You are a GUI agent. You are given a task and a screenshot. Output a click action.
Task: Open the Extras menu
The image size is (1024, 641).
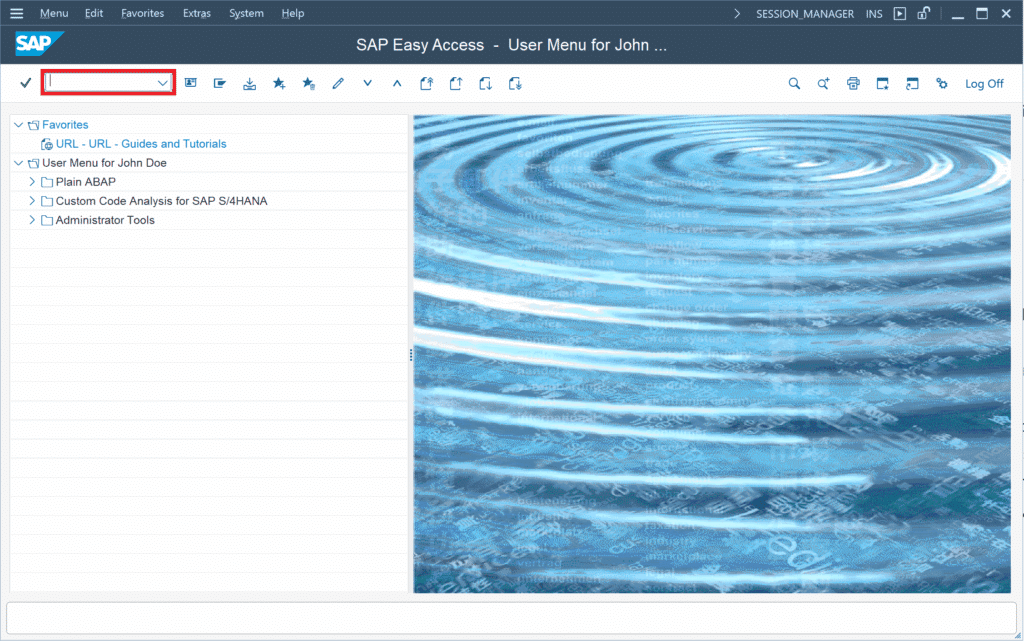(197, 14)
